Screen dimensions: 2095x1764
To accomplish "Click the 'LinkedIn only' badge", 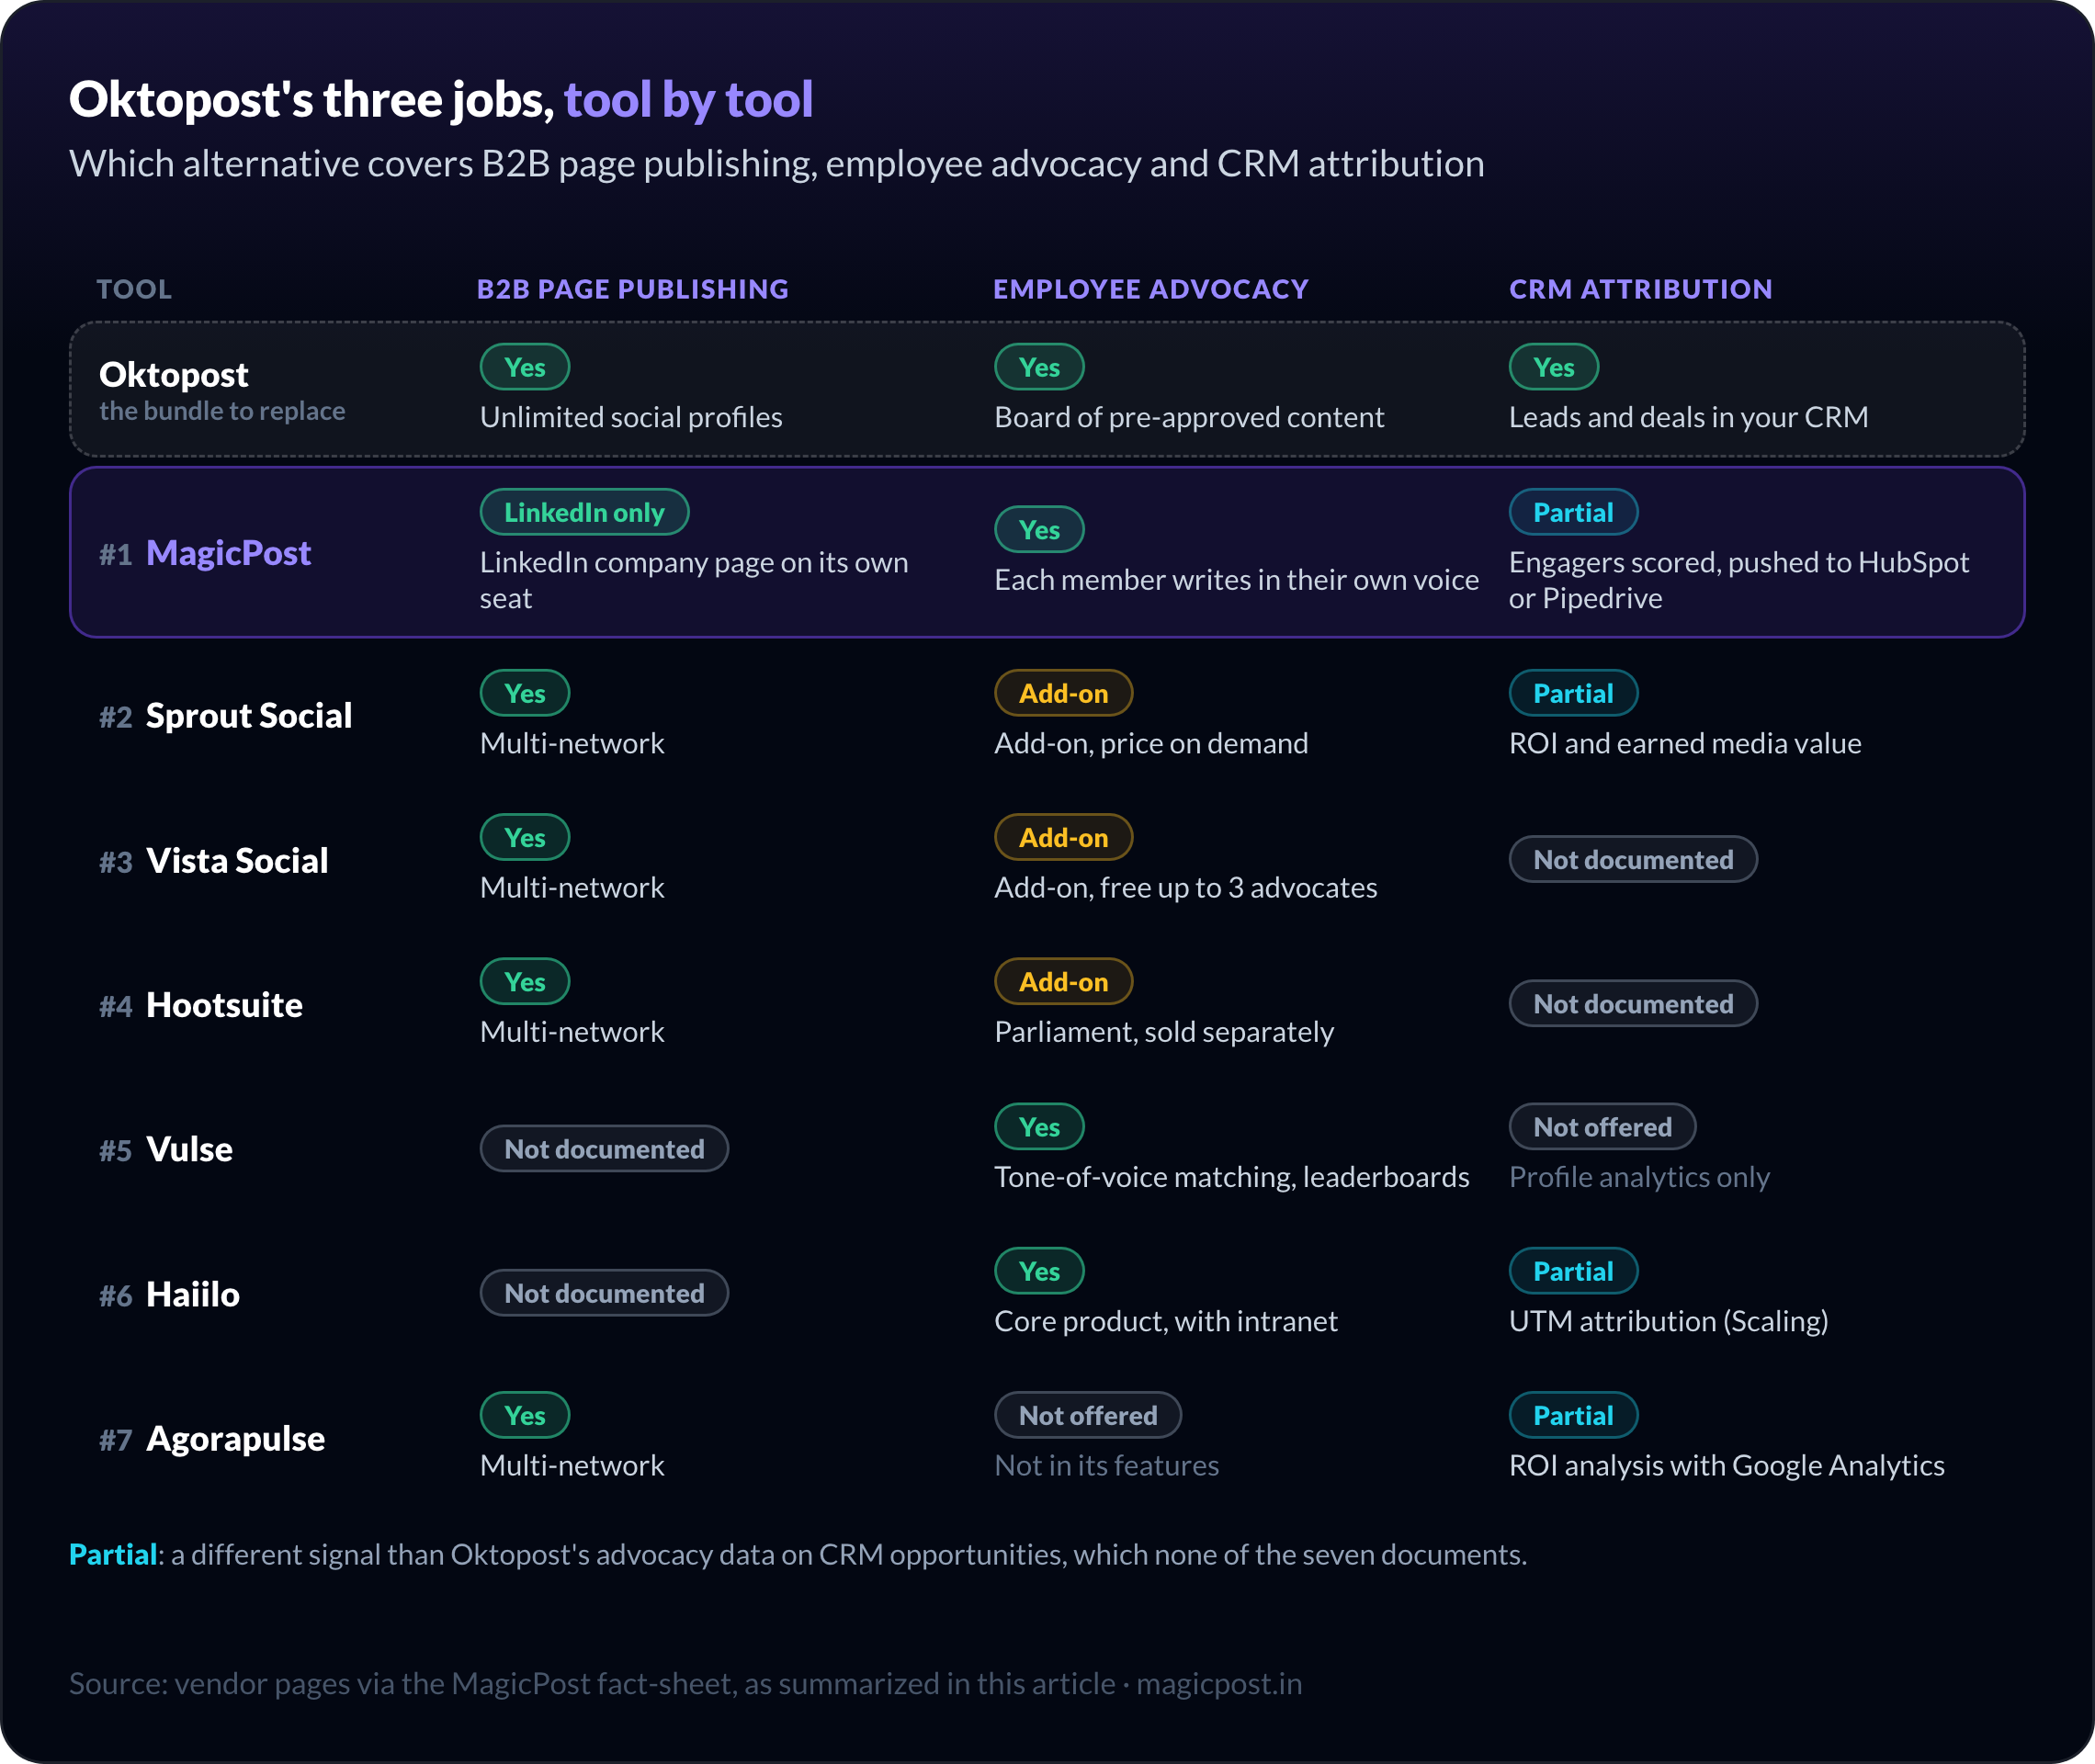I will [x=584, y=512].
